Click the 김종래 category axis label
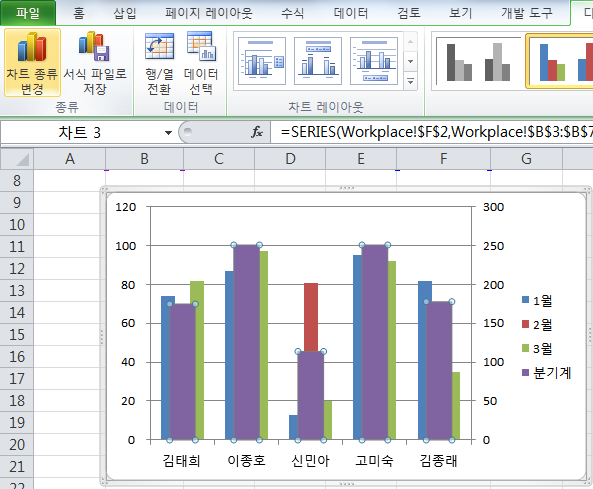 (439, 461)
